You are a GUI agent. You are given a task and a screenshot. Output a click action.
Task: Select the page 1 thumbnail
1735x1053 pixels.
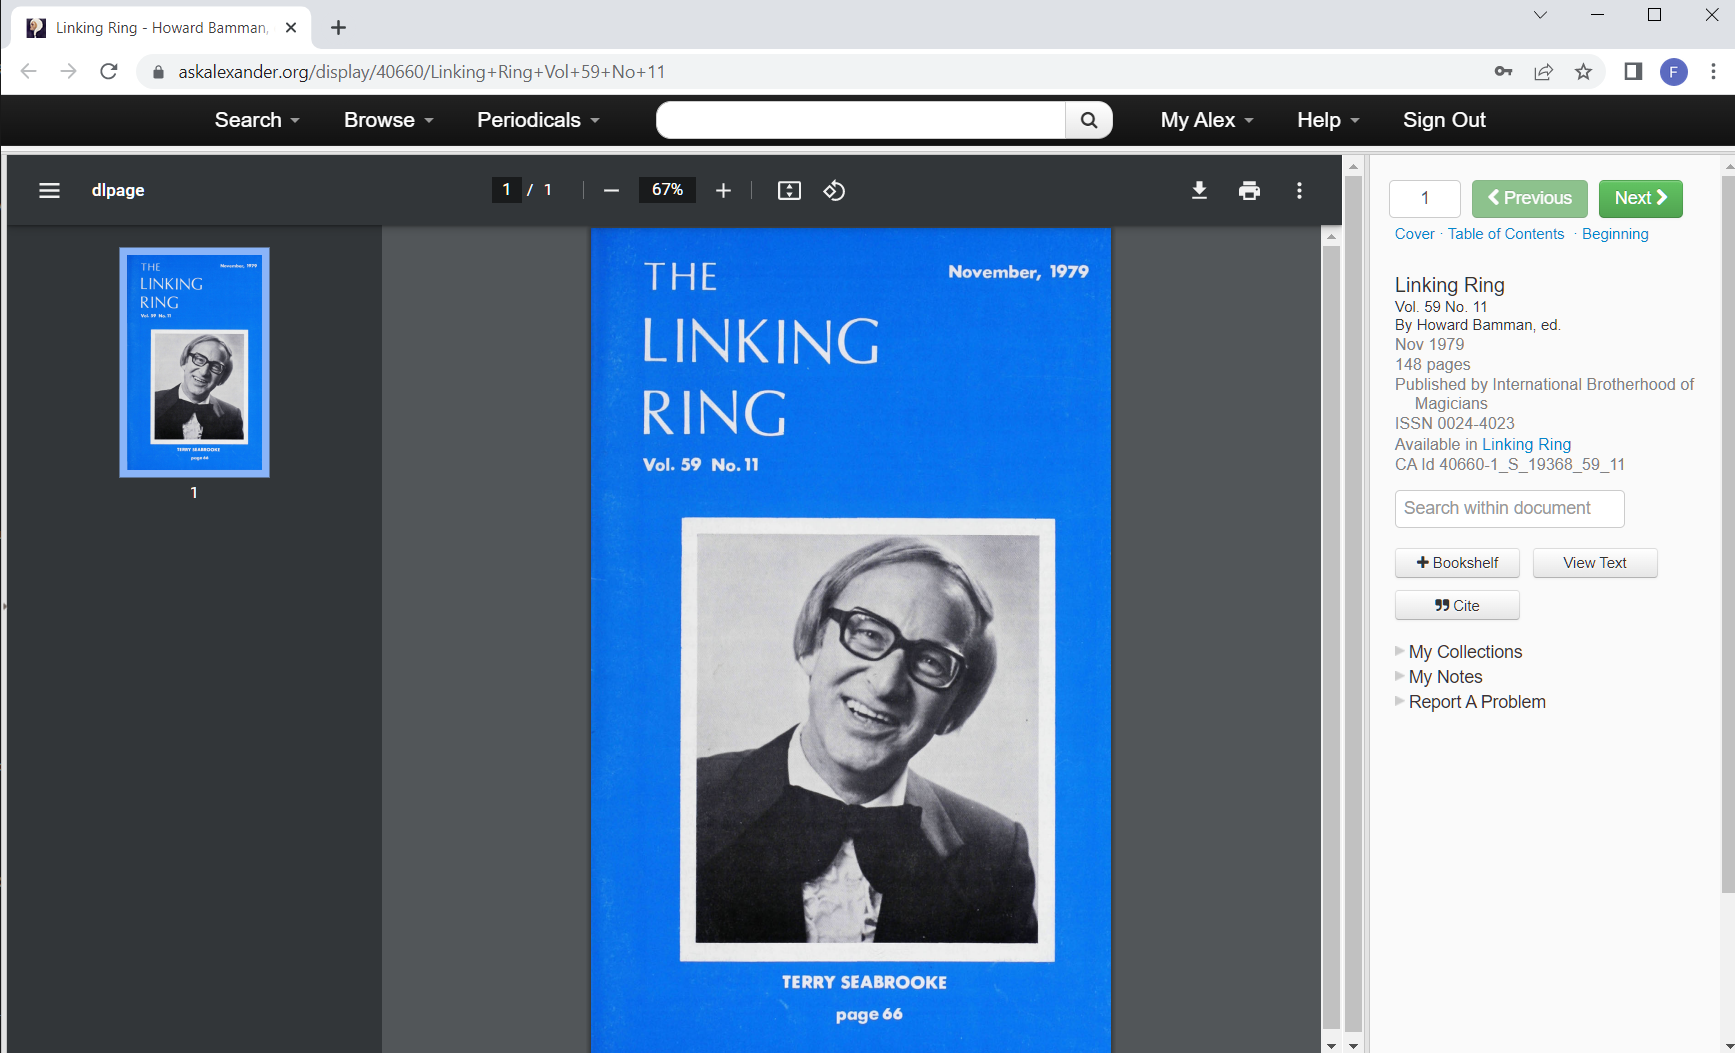[x=194, y=362]
